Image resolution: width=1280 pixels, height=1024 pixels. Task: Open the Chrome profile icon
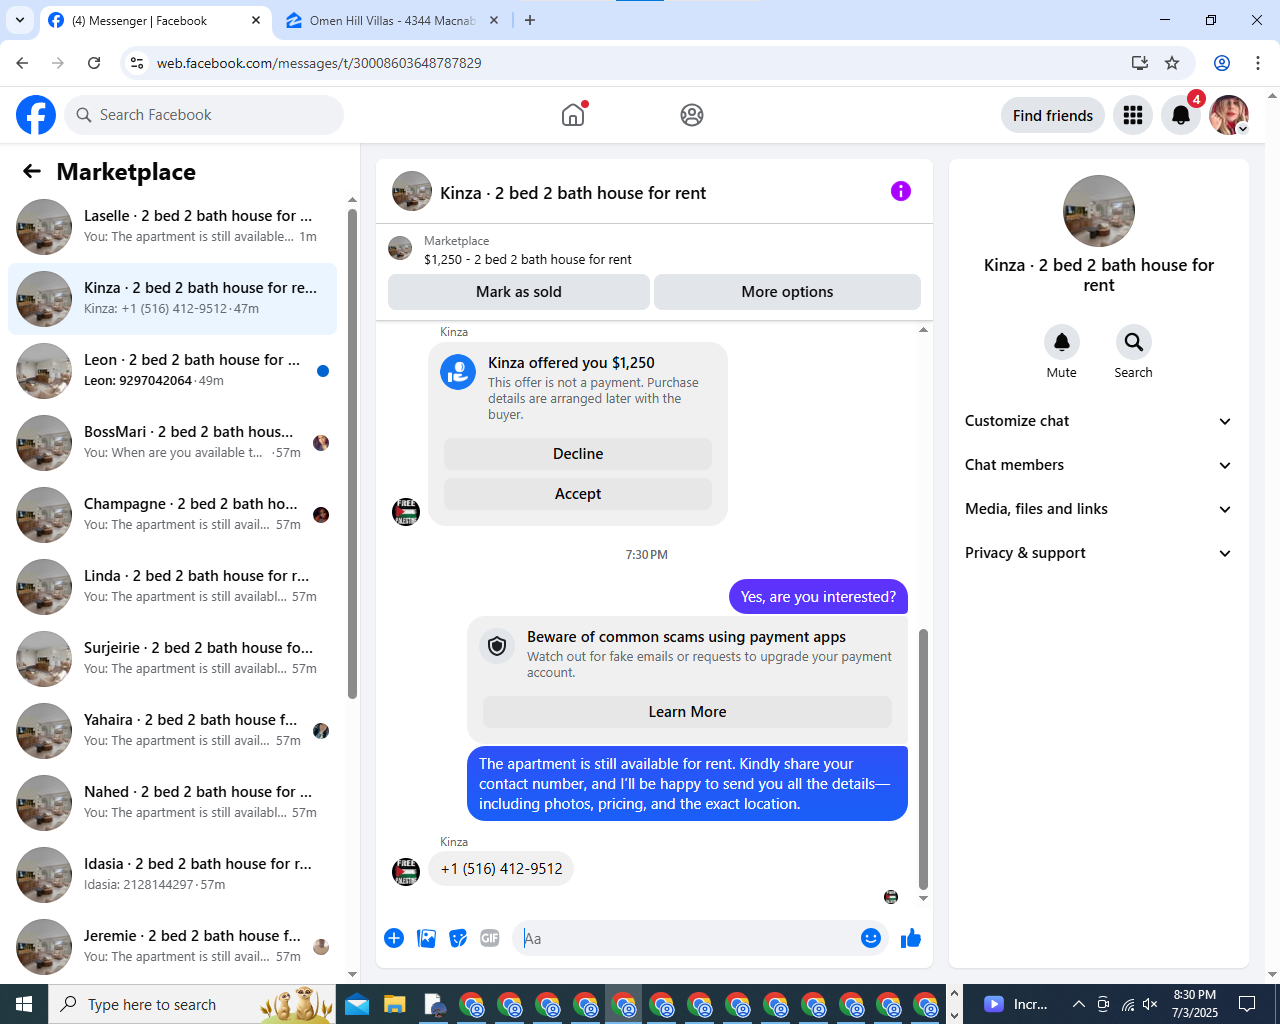pyautogui.click(x=1222, y=63)
